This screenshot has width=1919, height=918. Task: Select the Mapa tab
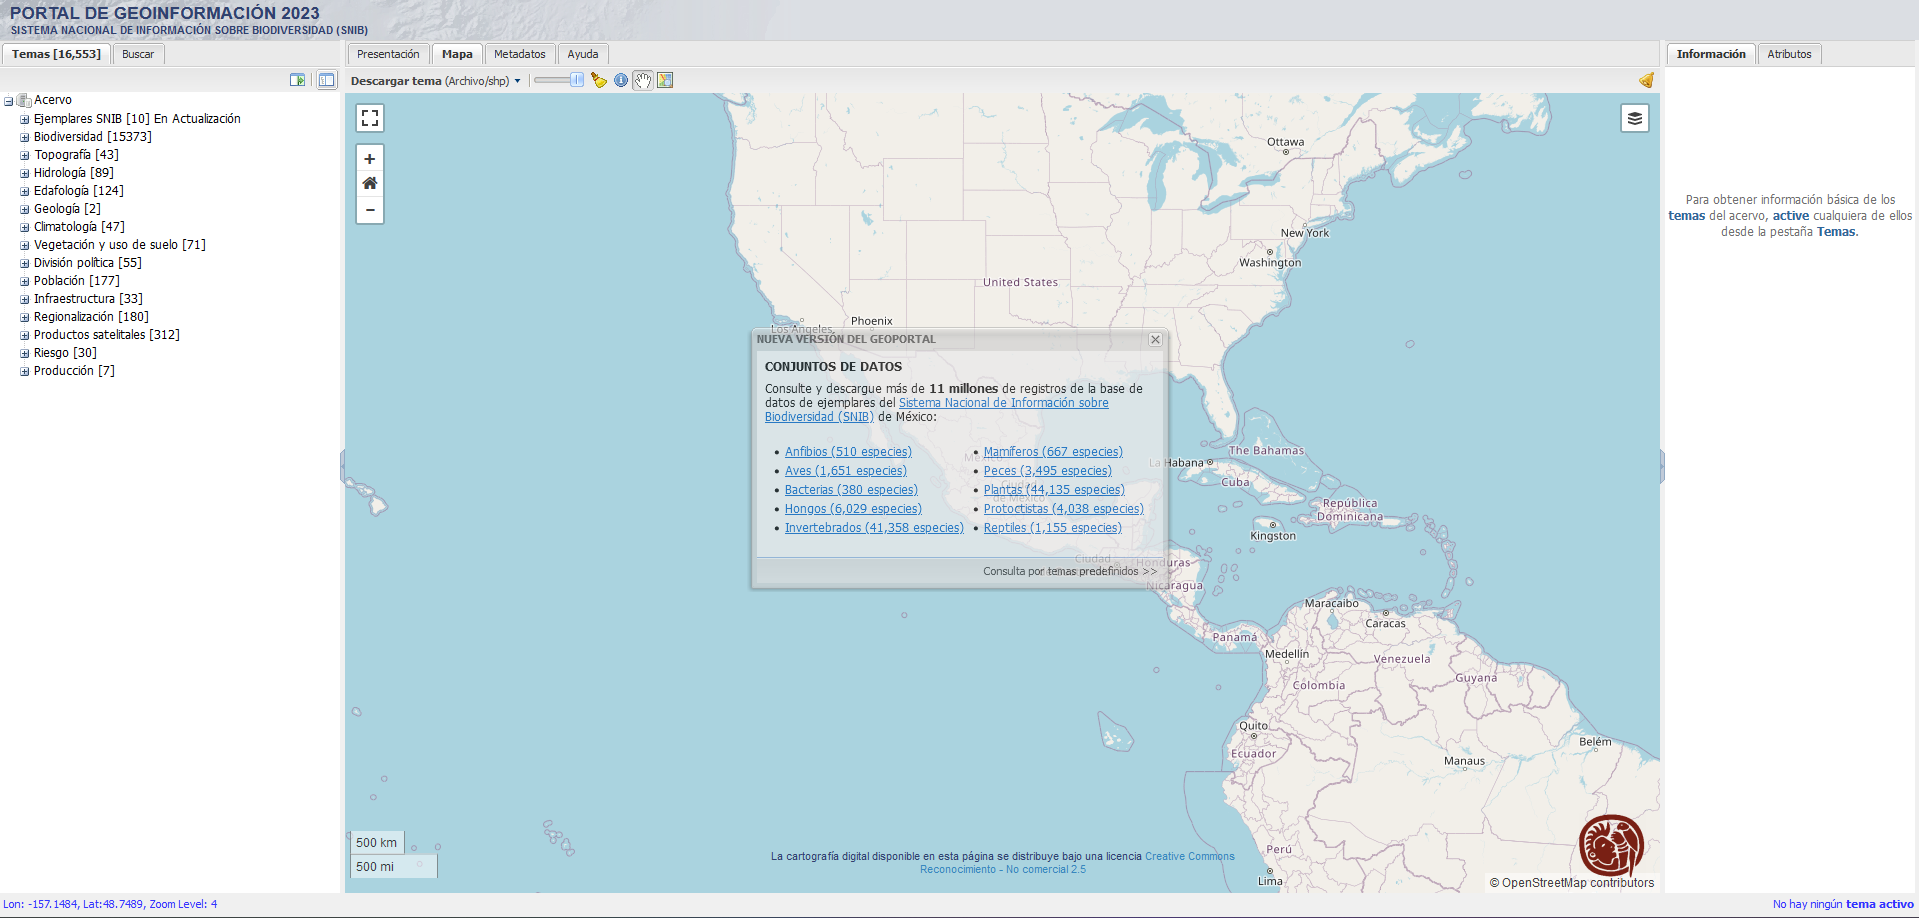pyautogui.click(x=457, y=54)
